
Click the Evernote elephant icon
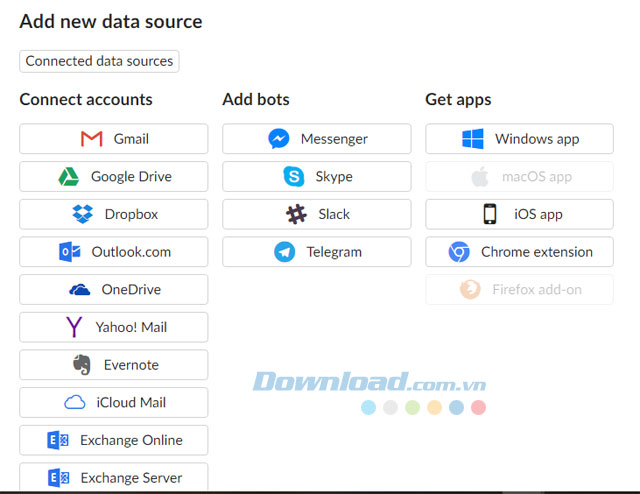click(x=82, y=365)
